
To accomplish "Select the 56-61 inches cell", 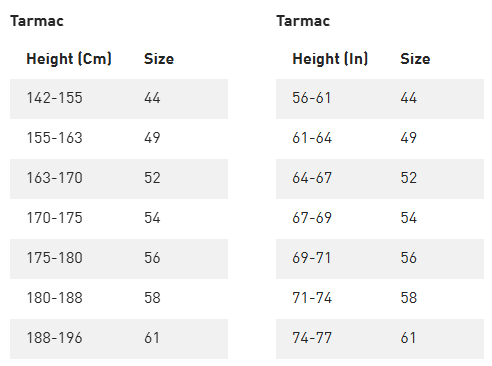I will (312, 98).
